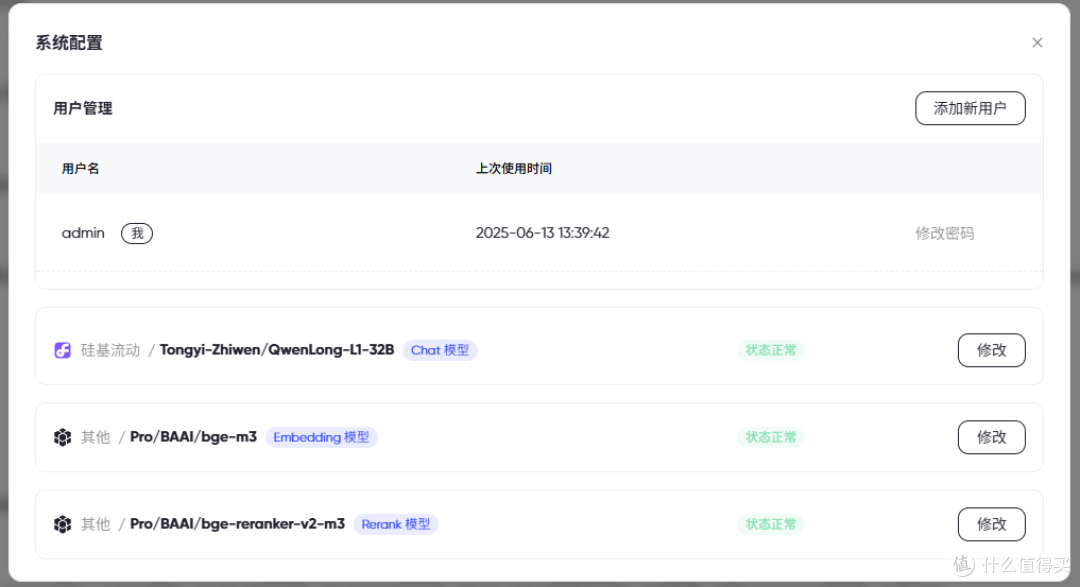The image size is (1080, 587).
Task: Click 状态正常 badge in the bge-m3 embedding row
Action: pos(771,437)
